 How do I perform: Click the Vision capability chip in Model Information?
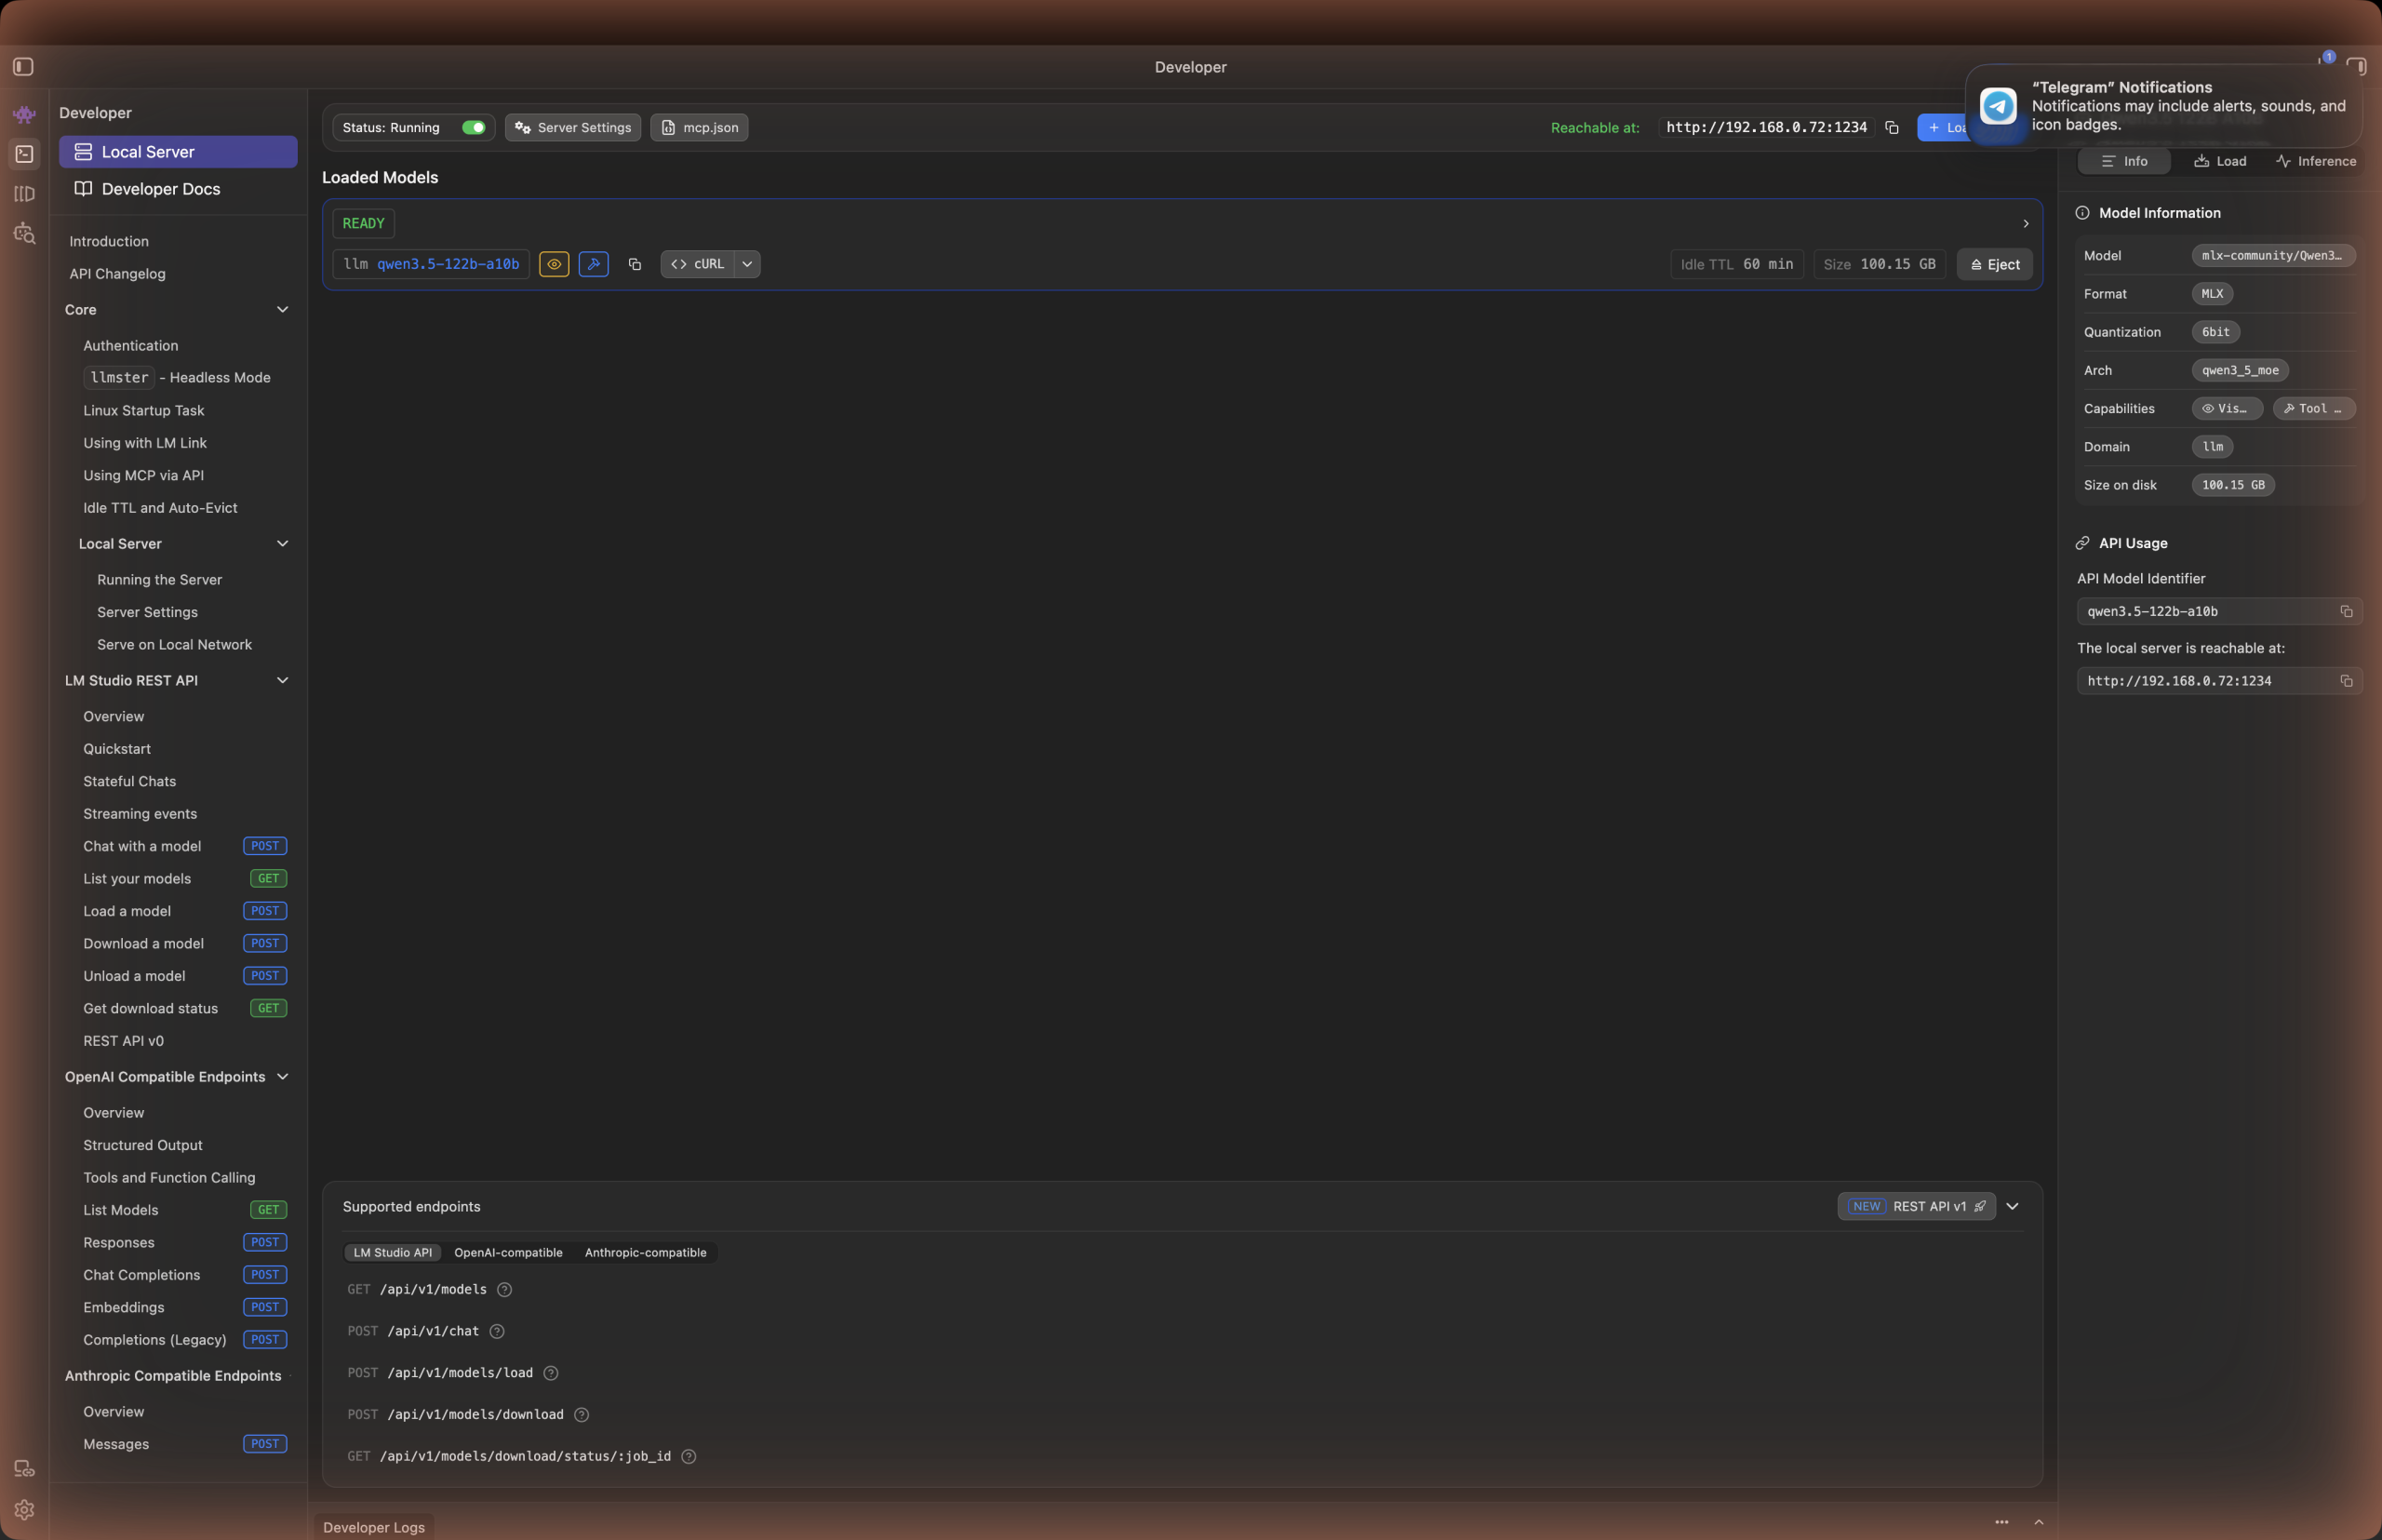tap(2227, 409)
